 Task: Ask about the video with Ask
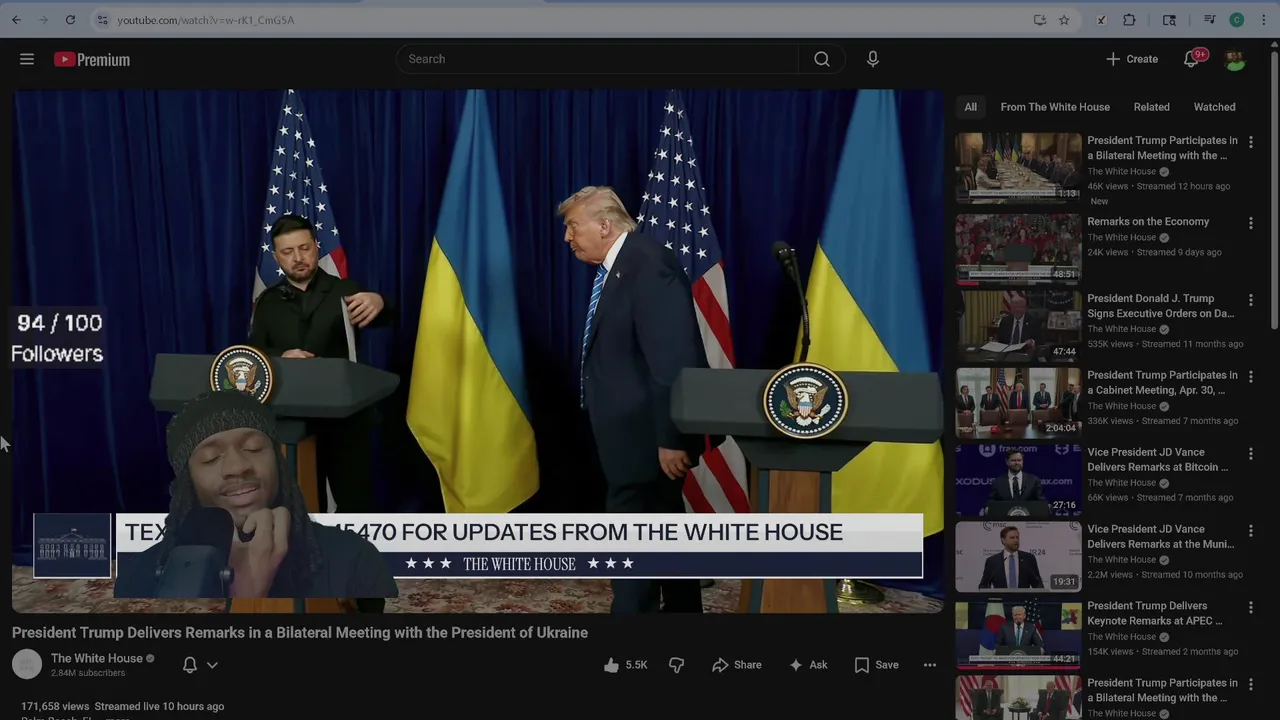click(808, 665)
